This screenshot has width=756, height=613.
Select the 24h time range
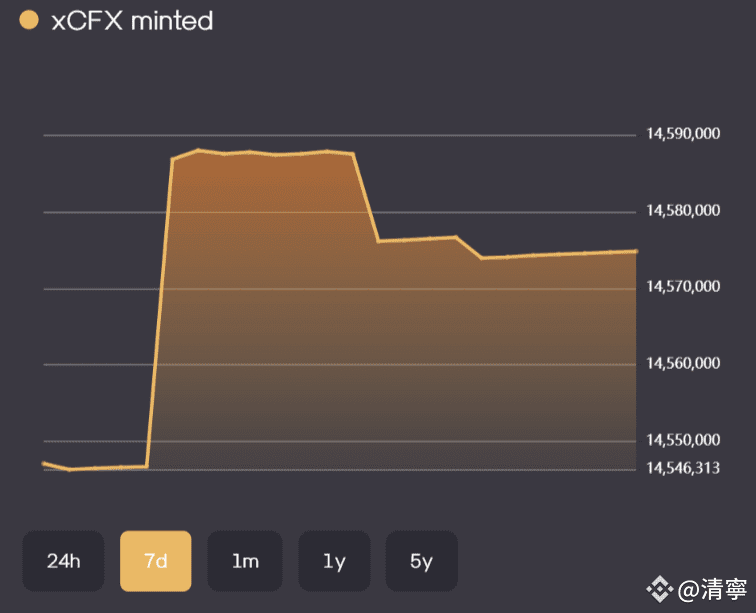(63, 561)
